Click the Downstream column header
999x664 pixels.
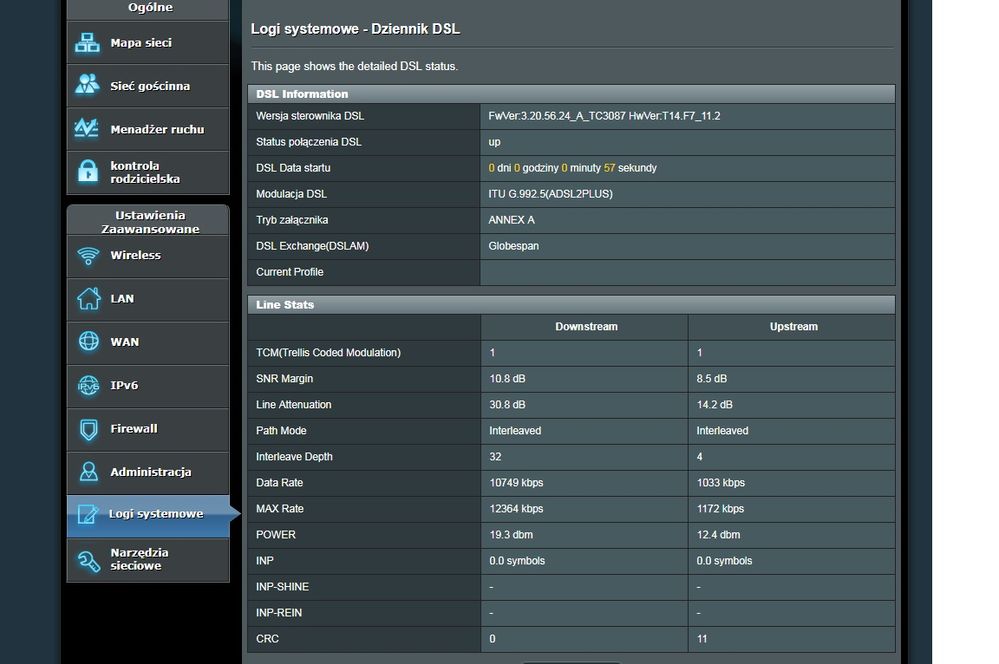click(x=586, y=327)
